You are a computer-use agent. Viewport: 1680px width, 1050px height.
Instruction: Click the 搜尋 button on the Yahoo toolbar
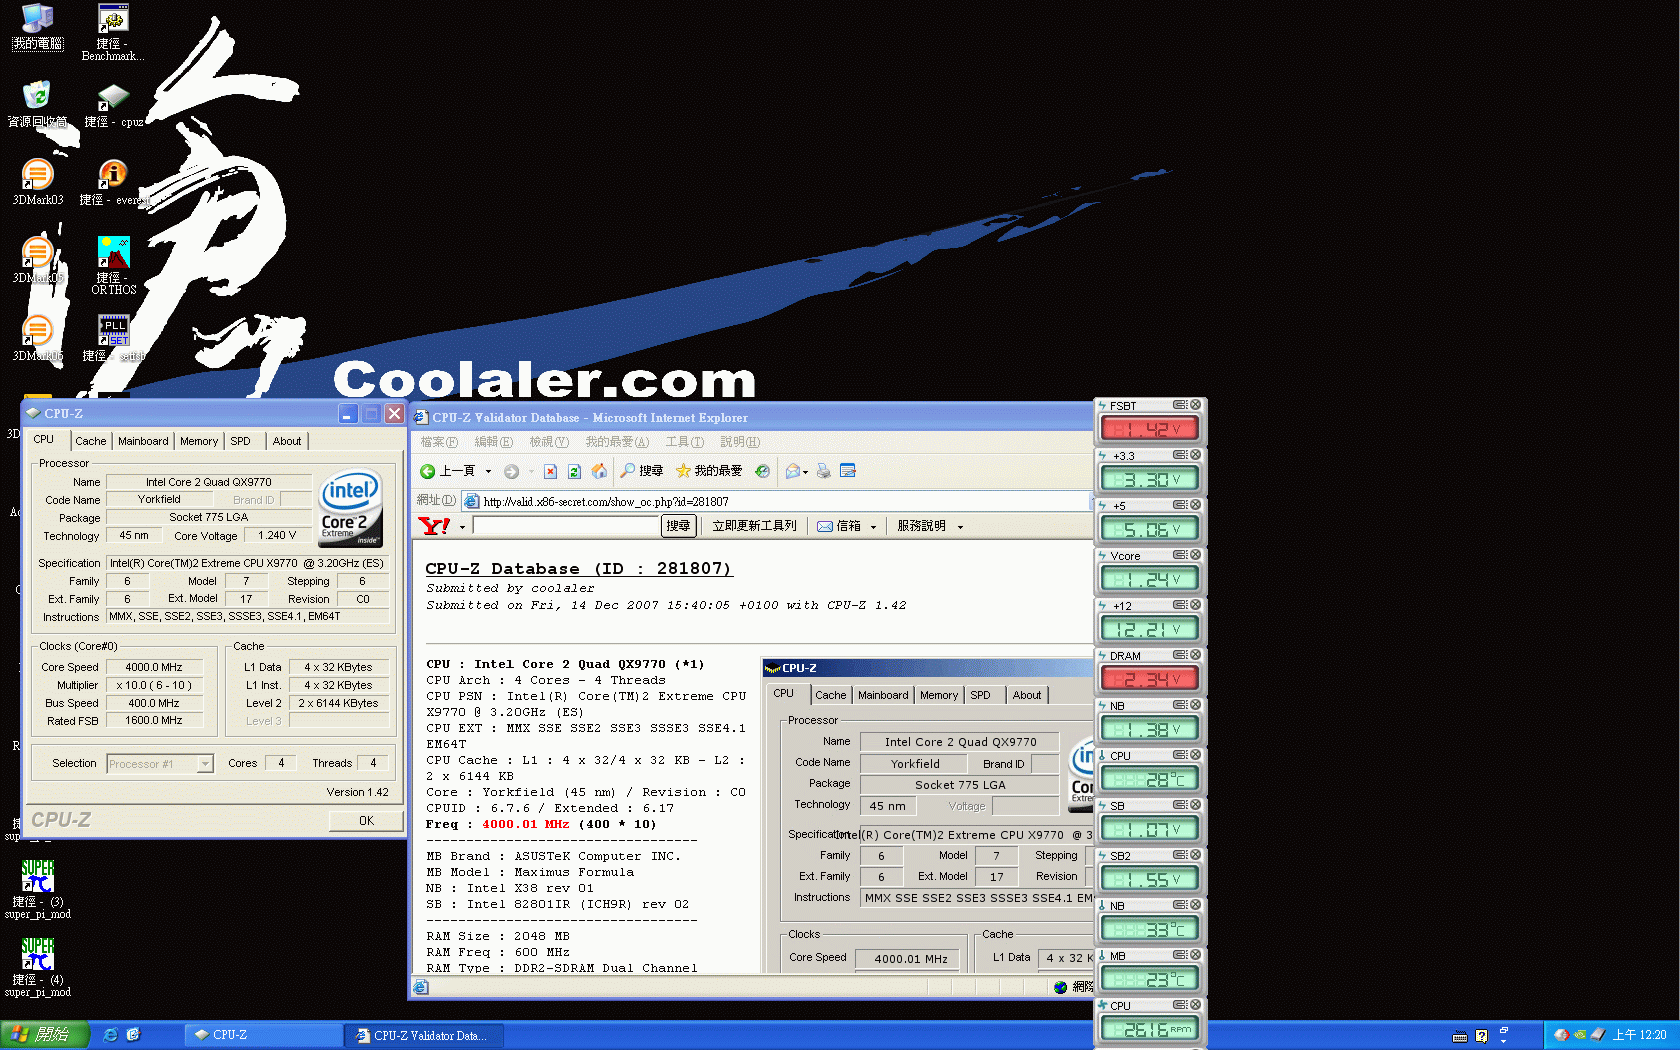[678, 526]
